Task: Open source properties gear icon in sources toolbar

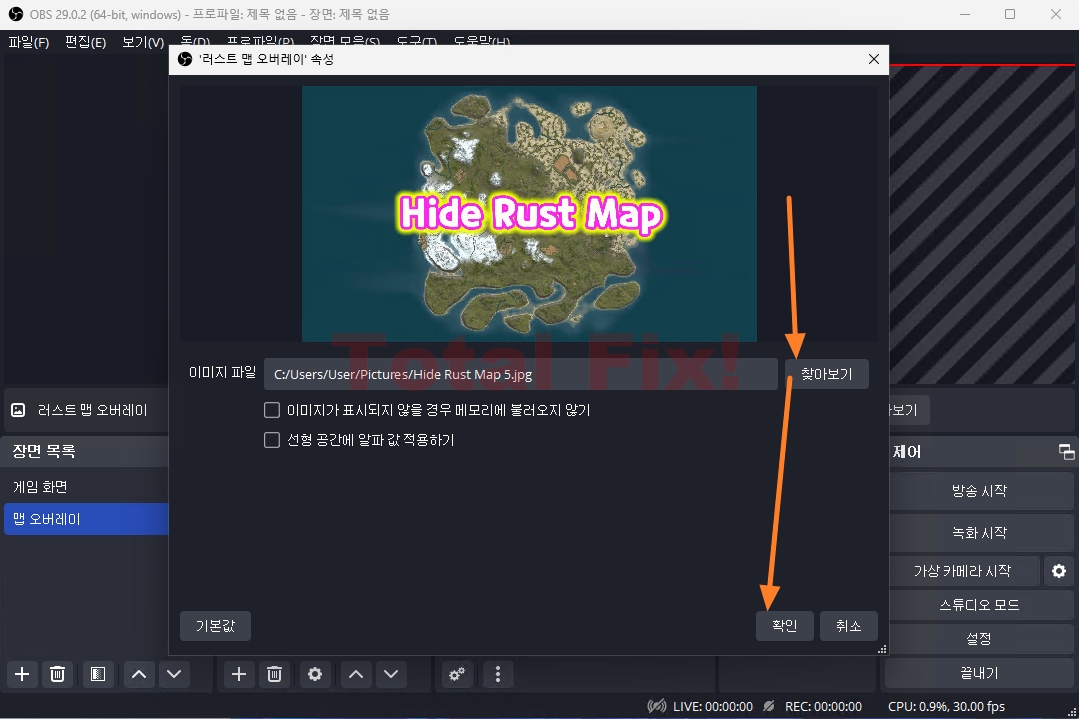Action: click(x=314, y=674)
